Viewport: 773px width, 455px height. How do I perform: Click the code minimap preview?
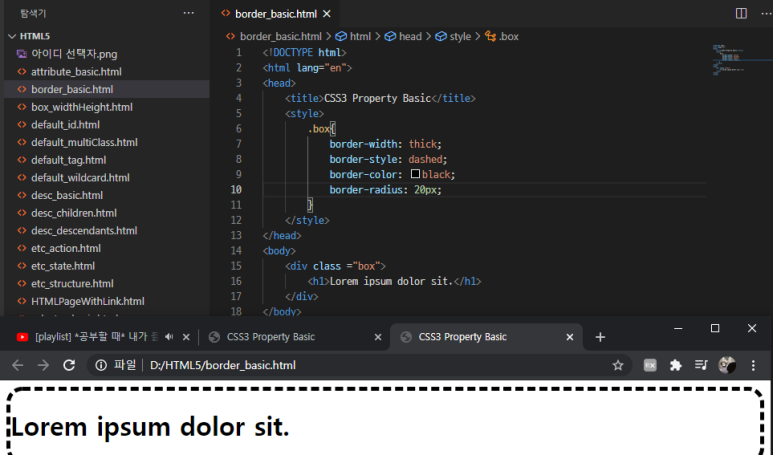pyautogui.click(x=729, y=60)
